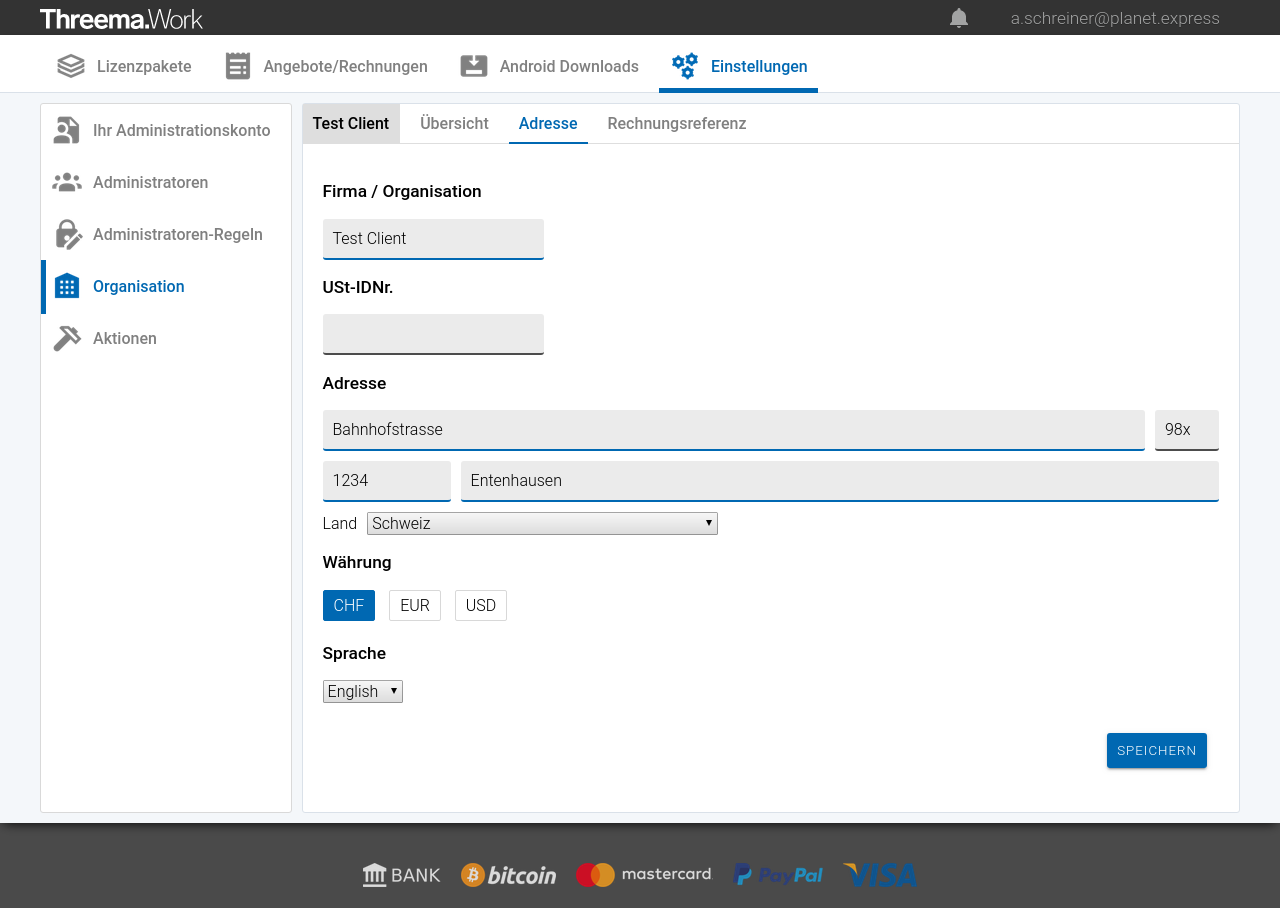This screenshot has height=908, width=1280.
Task: Select EUR as currency
Action: coord(415,605)
